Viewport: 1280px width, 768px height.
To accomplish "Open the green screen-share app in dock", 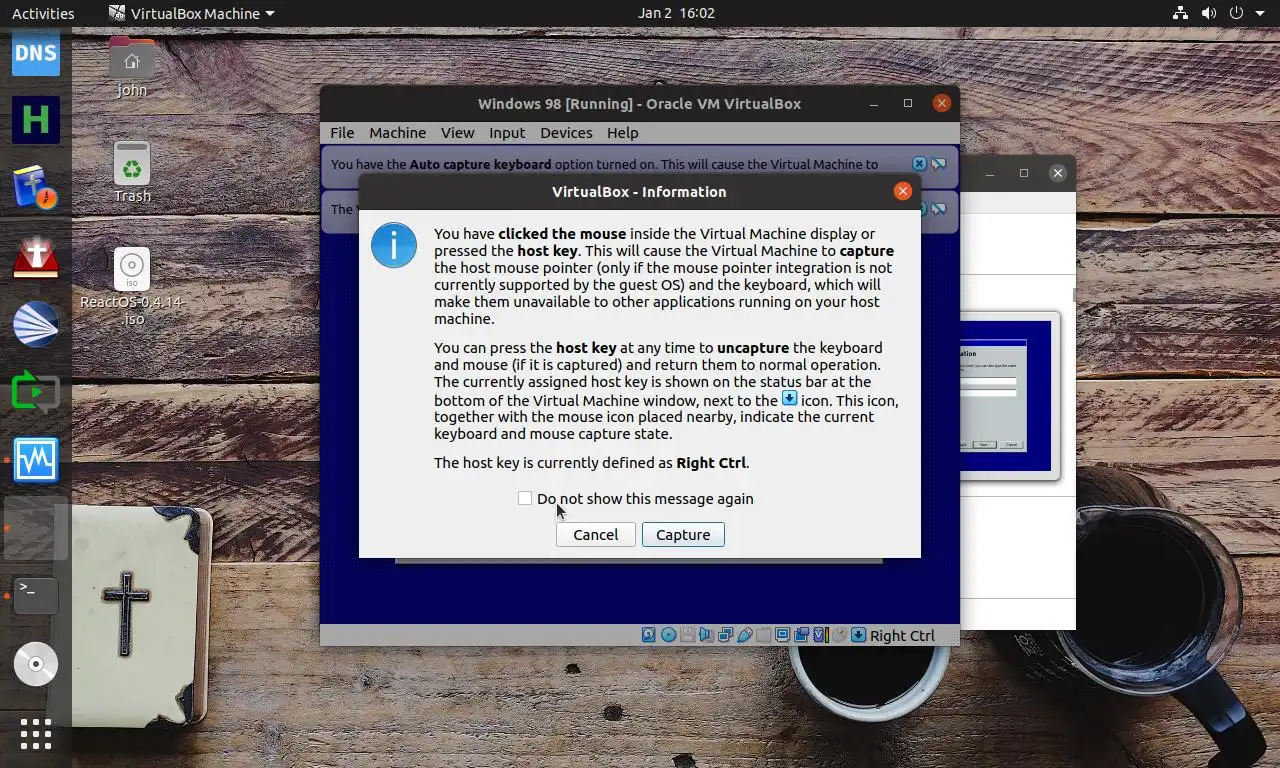I will 36,392.
